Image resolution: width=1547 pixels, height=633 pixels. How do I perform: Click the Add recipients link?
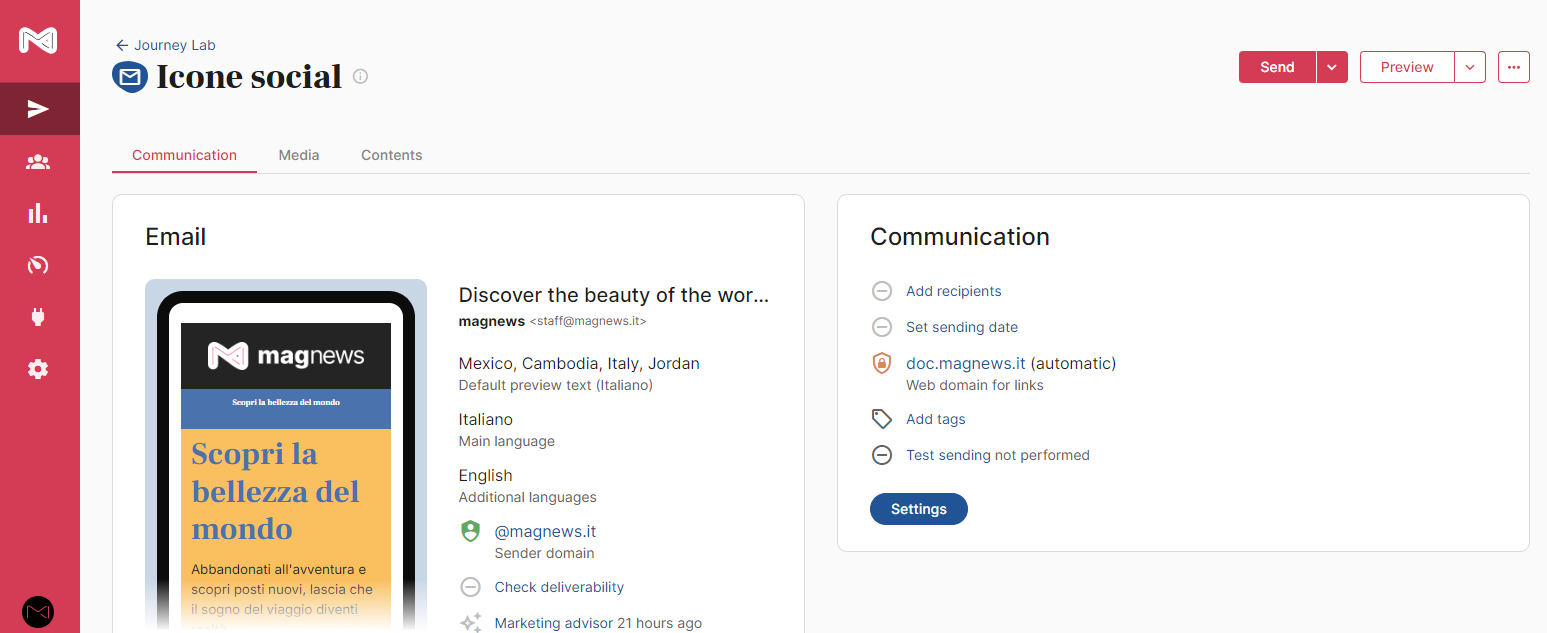[953, 291]
